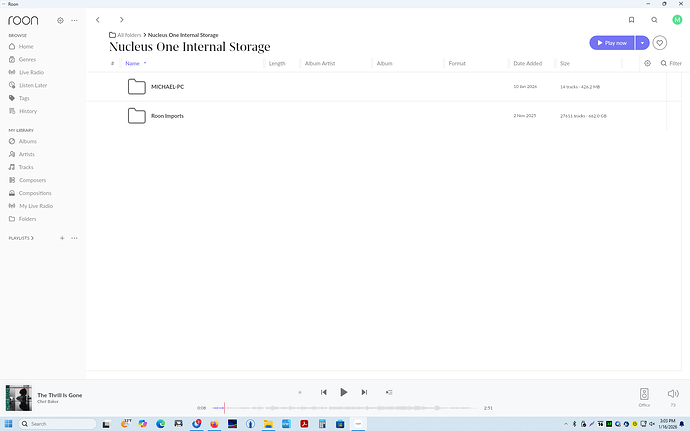Go forward with the right arrow

click(x=121, y=20)
